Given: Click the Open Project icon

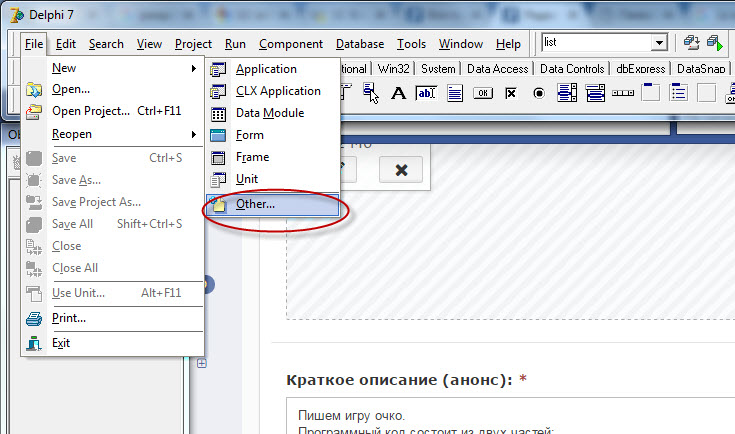Looking at the screenshot, I should [34, 112].
